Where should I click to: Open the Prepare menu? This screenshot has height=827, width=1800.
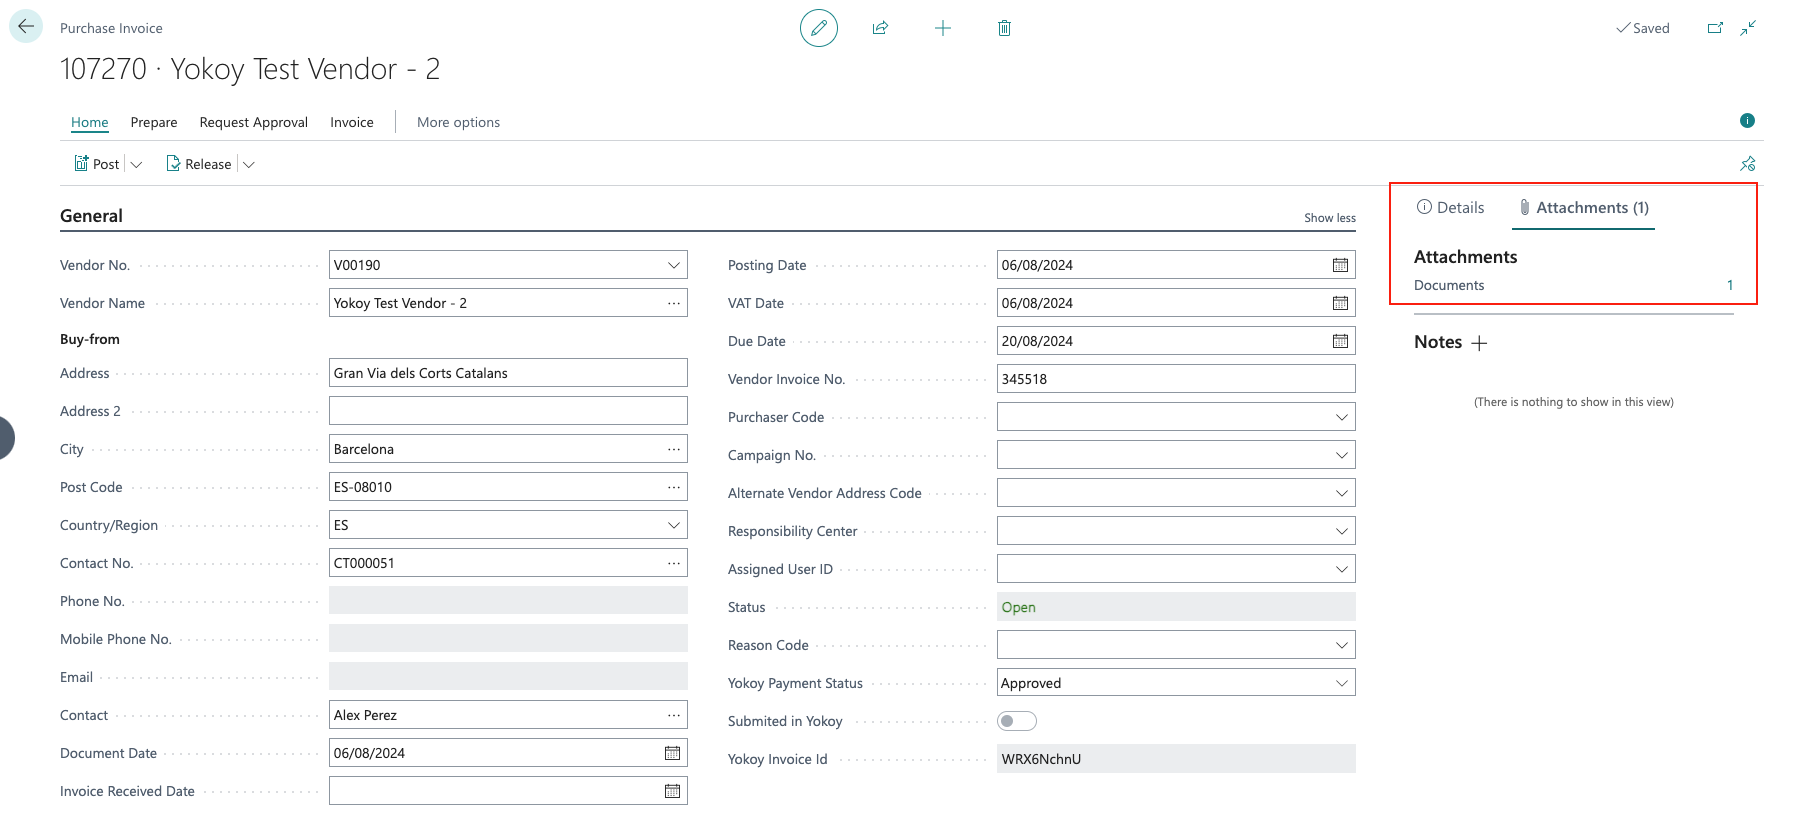[x=154, y=122]
